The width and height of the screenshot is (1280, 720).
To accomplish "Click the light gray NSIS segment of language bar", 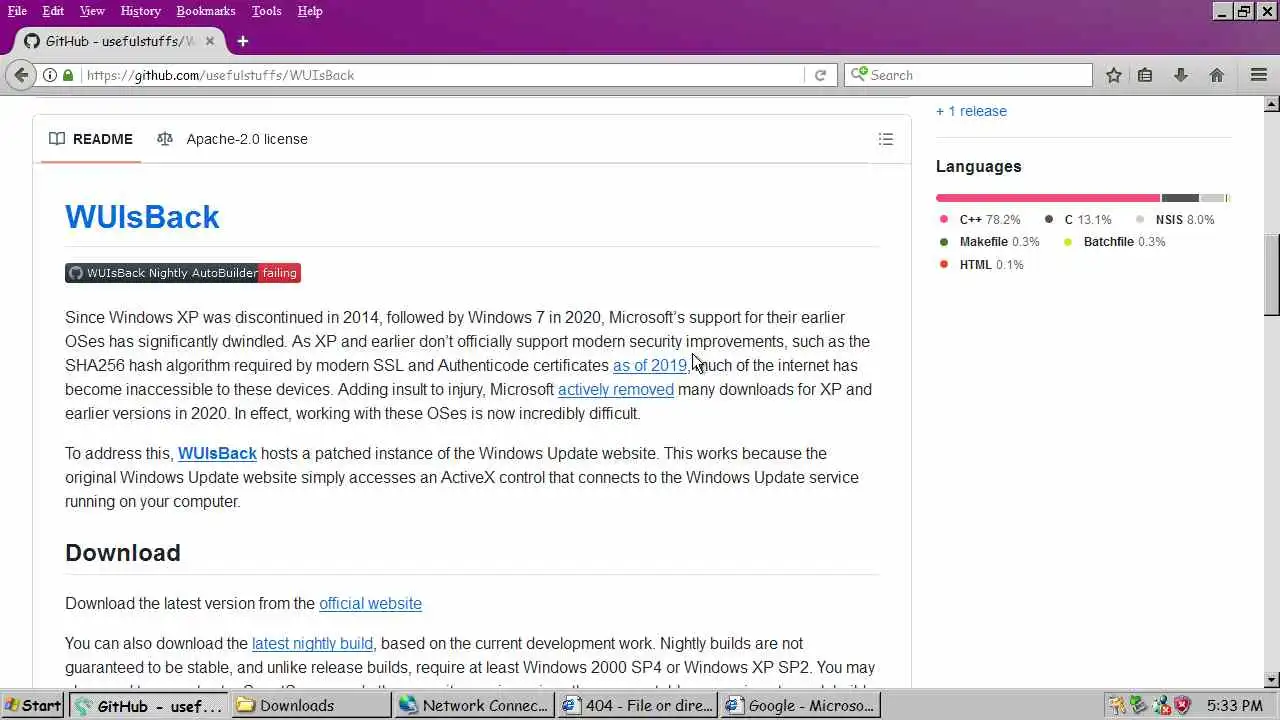I will click(1212, 198).
